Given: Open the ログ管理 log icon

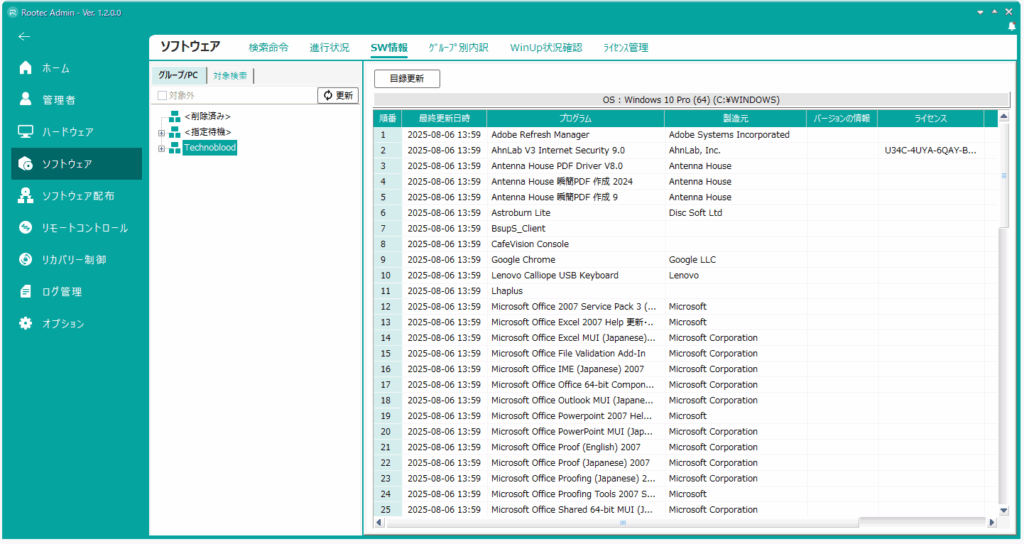Looking at the screenshot, I should [26, 292].
